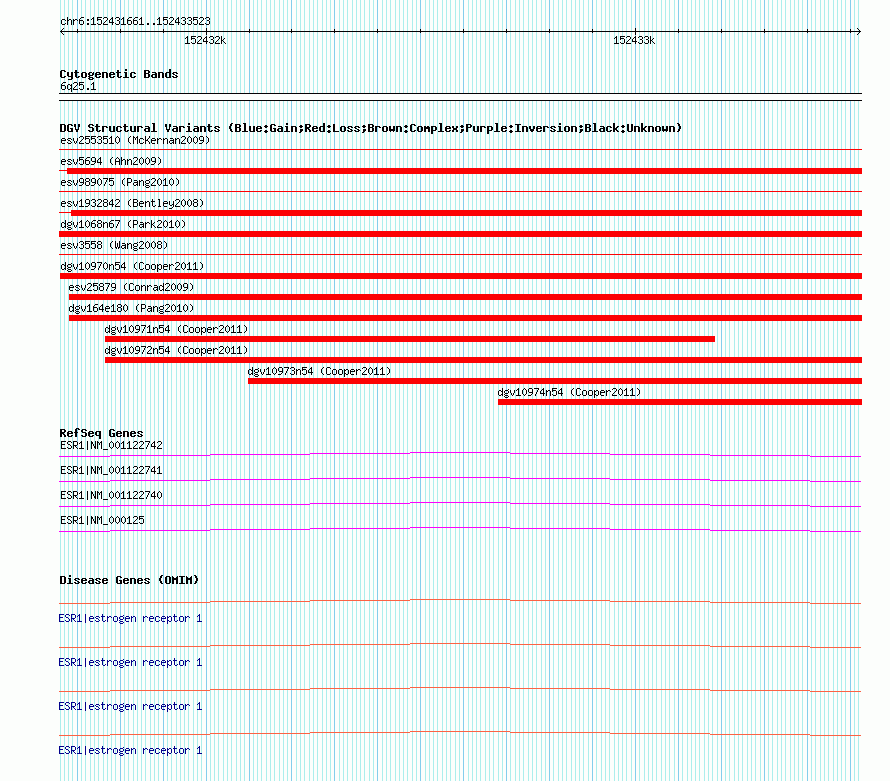Select the ESR1|NM_000125 transcript
Viewport: 890px width, 781px height.
pos(102,520)
